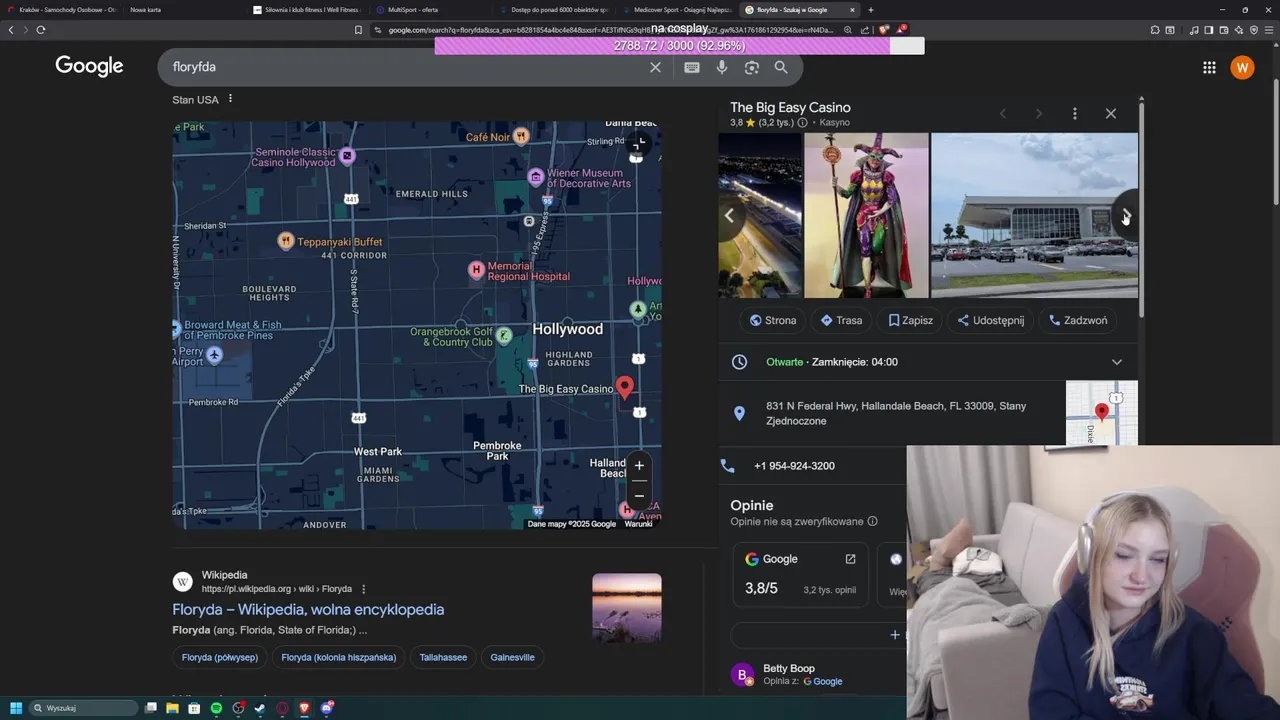1280x720 pixels.
Task: Call the casino with Zadzwoń
Action: 1078,320
